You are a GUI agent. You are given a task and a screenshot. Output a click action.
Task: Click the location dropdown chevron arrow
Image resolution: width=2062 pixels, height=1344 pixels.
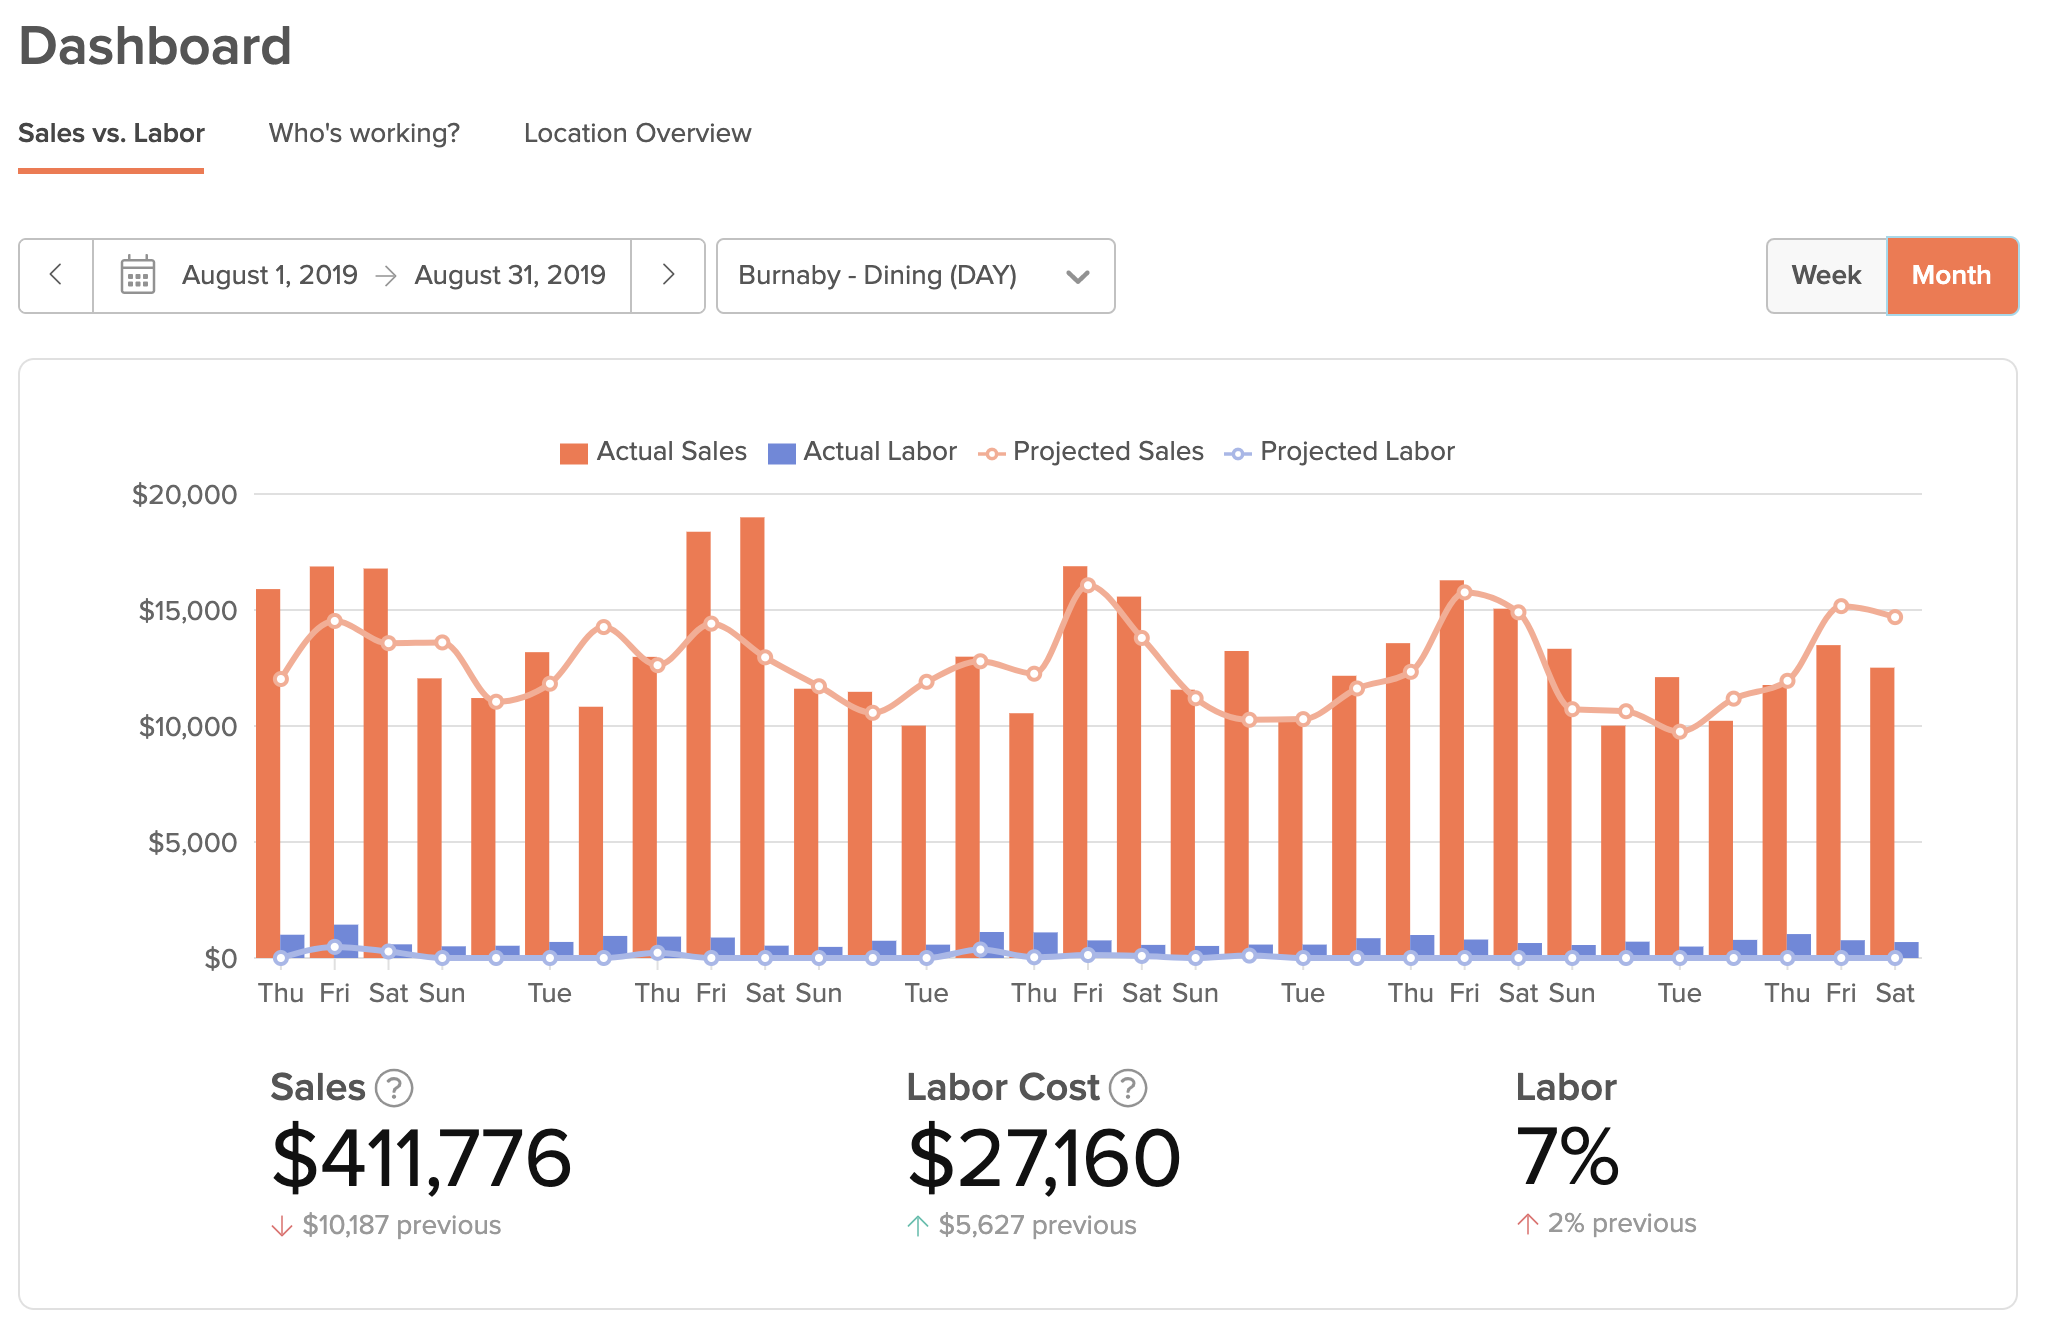[1077, 277]
